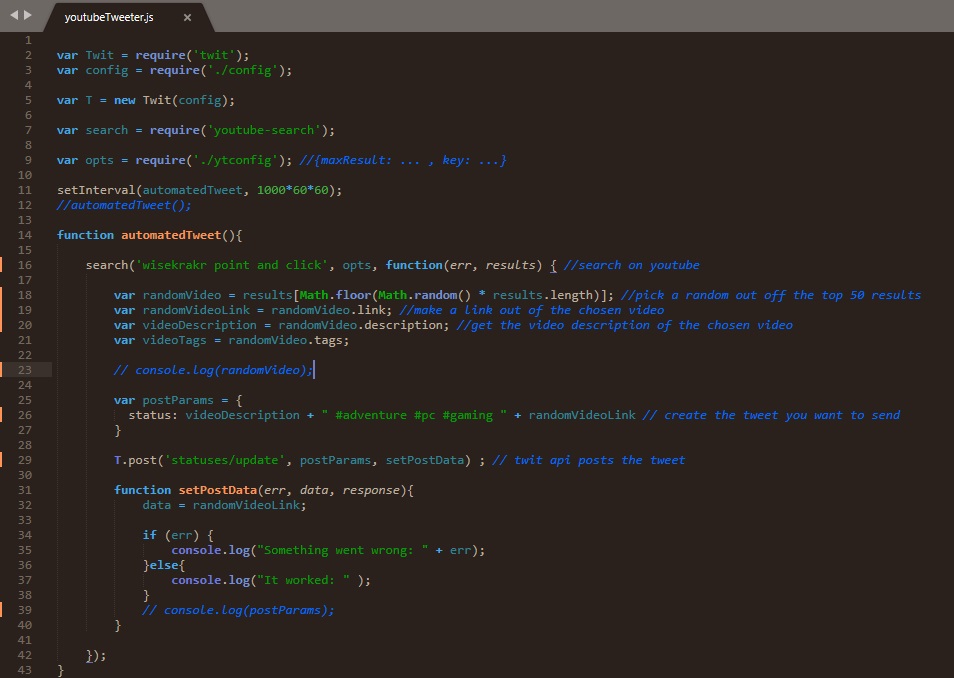Click the string ' #adventure #pc #gaming '

click(x=414, y=415)
